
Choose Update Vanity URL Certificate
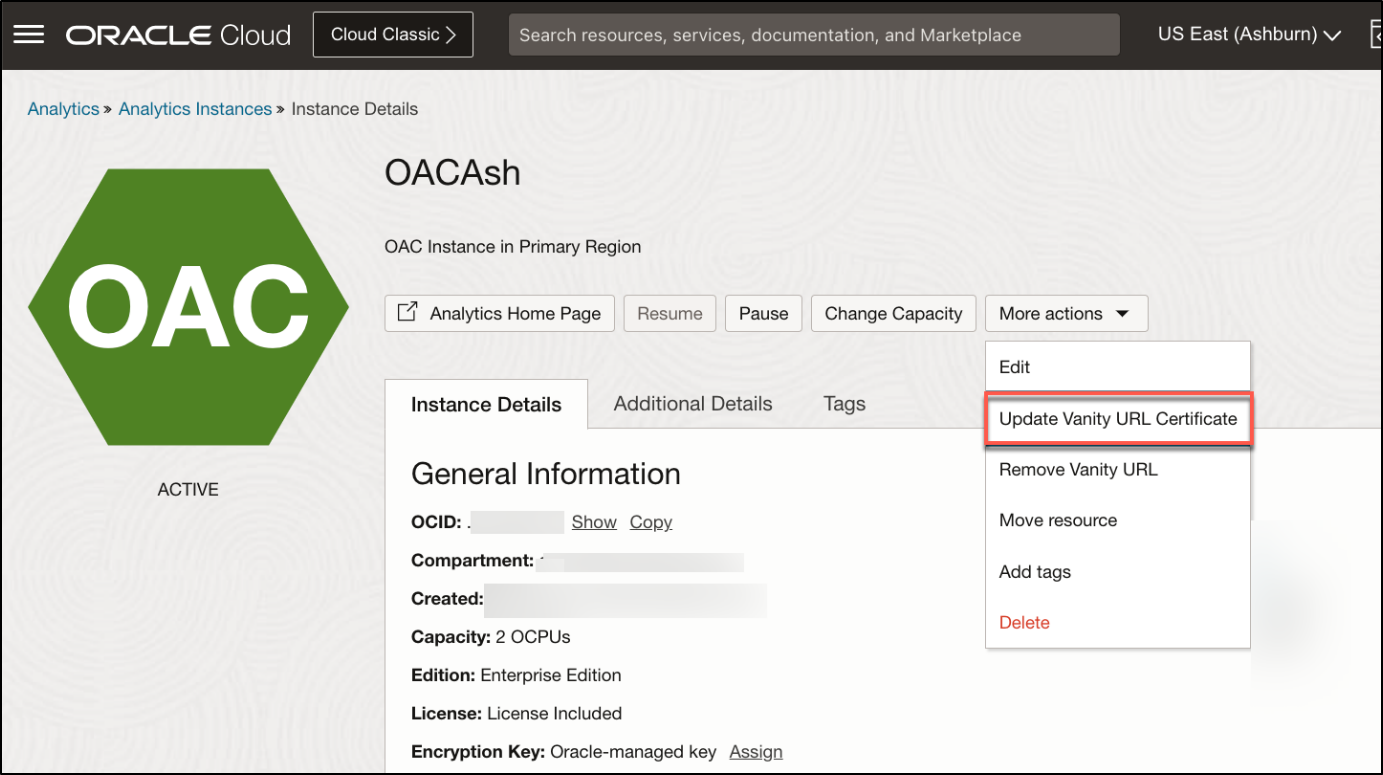point(1117,419)
